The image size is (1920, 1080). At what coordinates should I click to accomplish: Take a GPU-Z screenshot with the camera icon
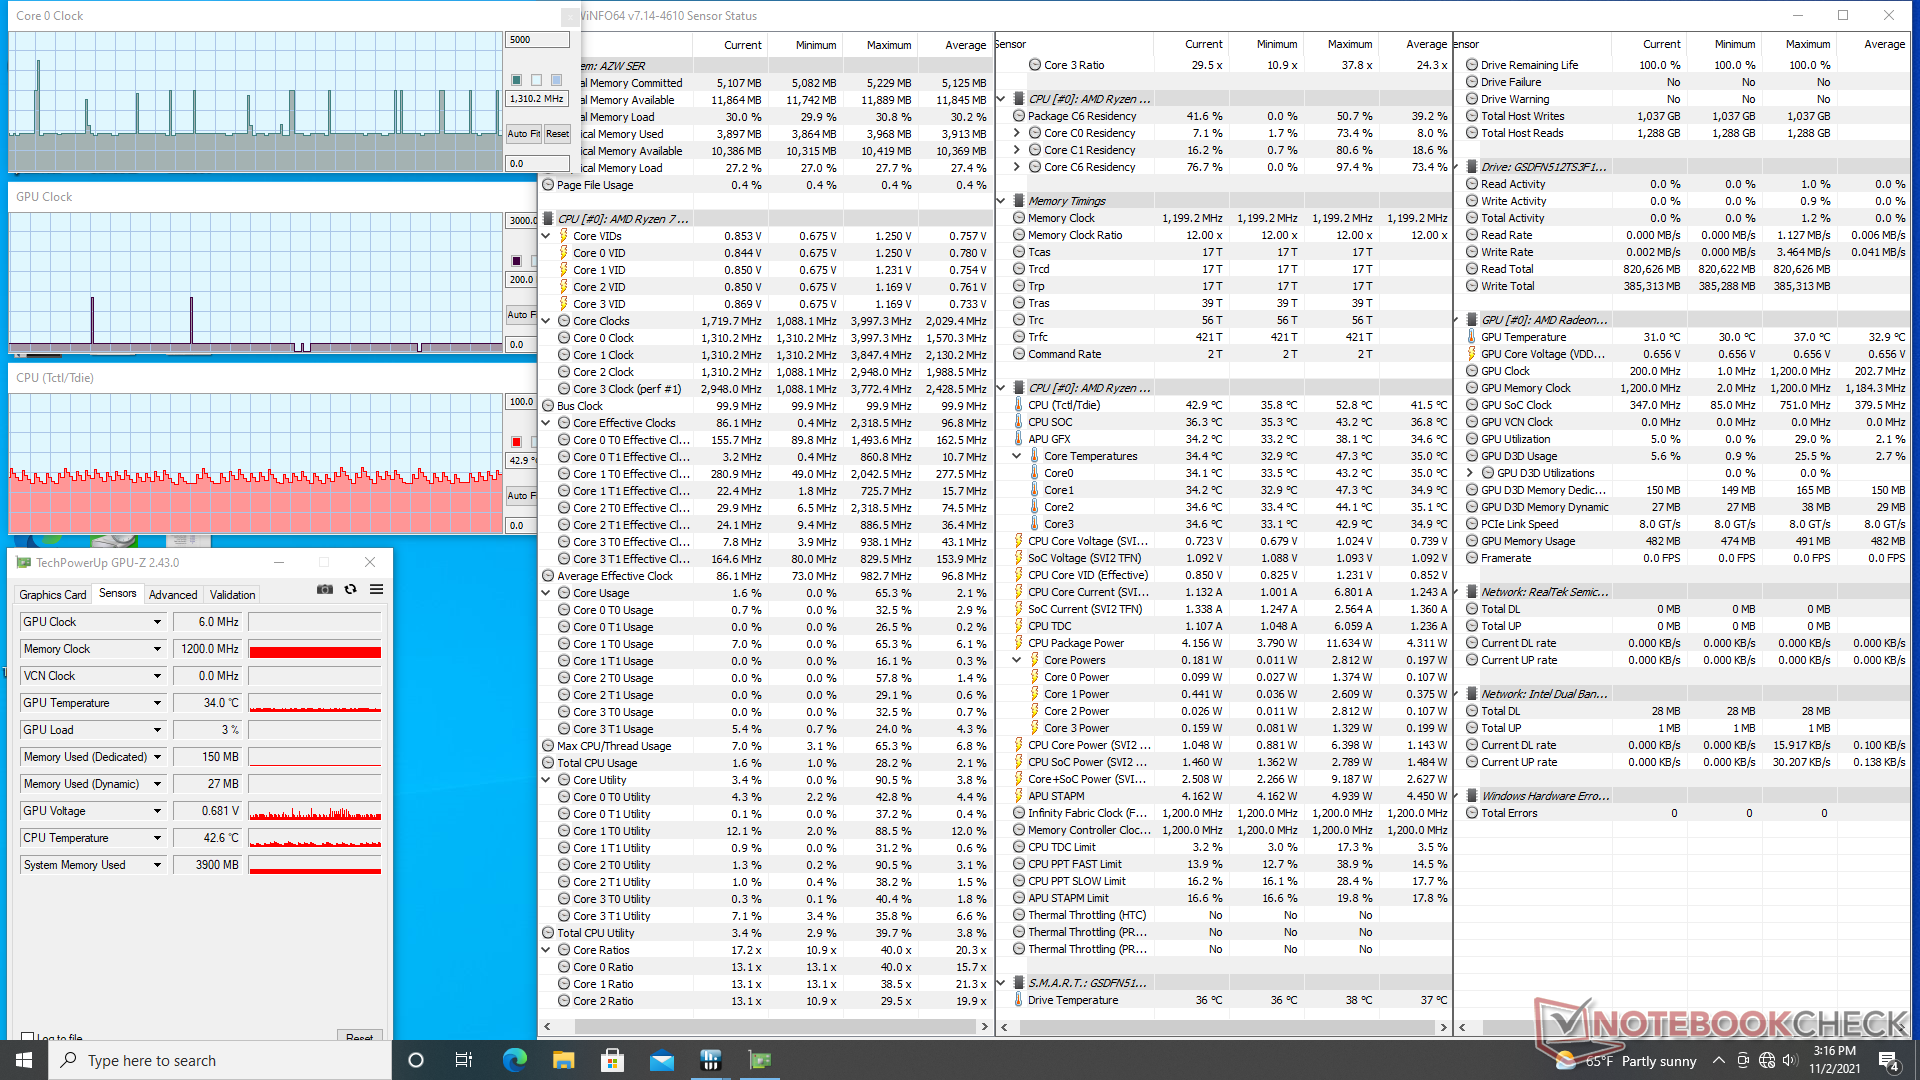325,590
